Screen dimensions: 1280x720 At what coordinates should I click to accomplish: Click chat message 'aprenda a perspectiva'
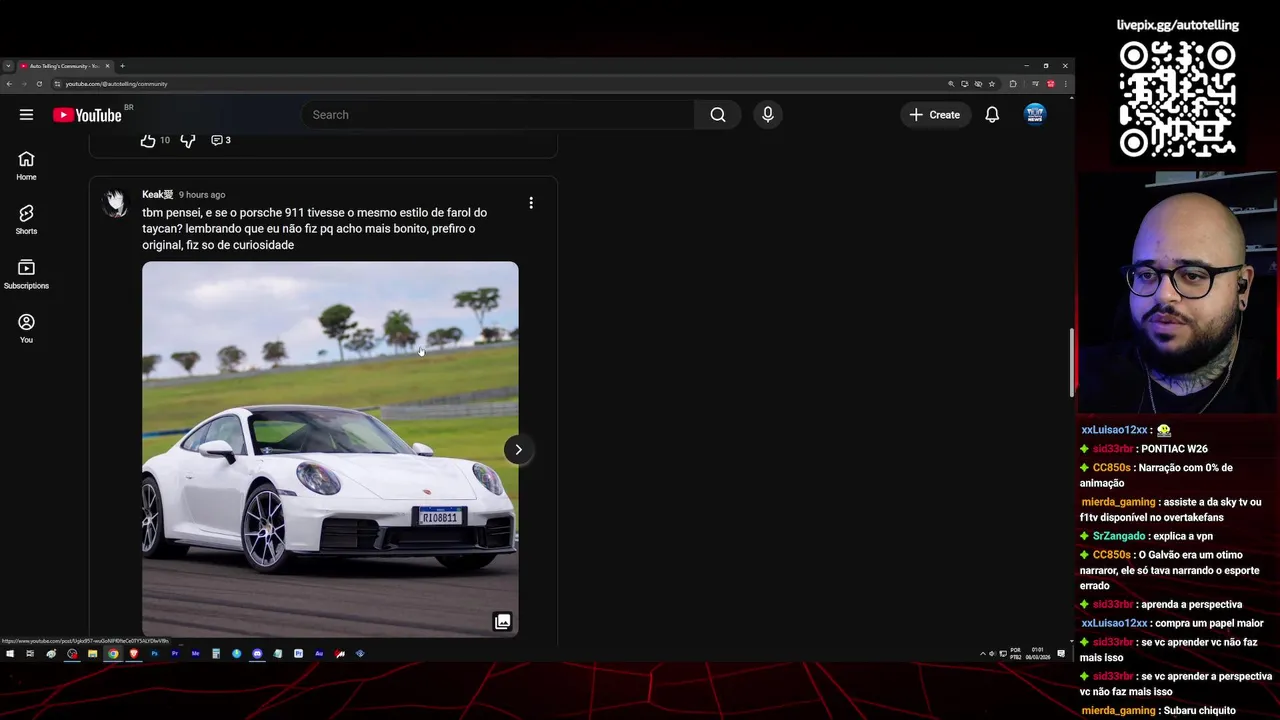point(1191,604)
